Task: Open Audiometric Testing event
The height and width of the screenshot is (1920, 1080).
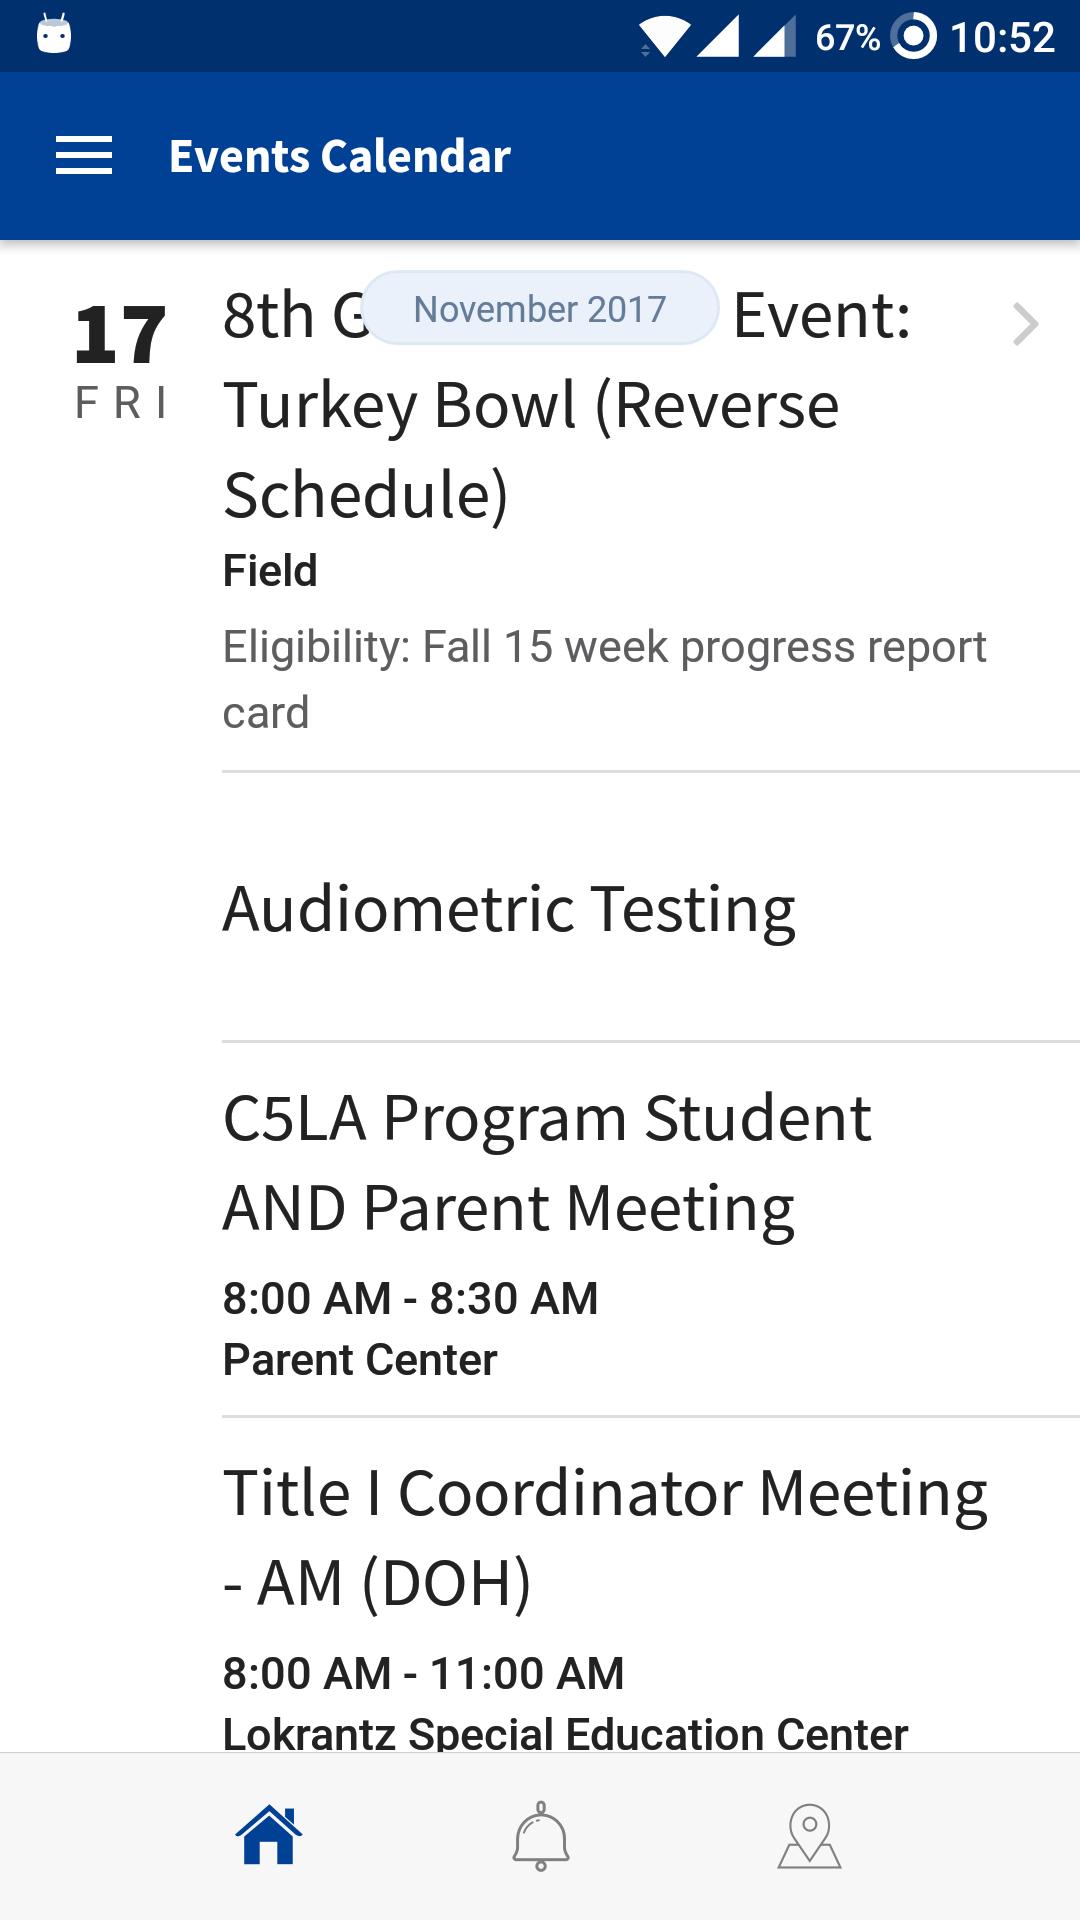Action: [x=509, y=908]
